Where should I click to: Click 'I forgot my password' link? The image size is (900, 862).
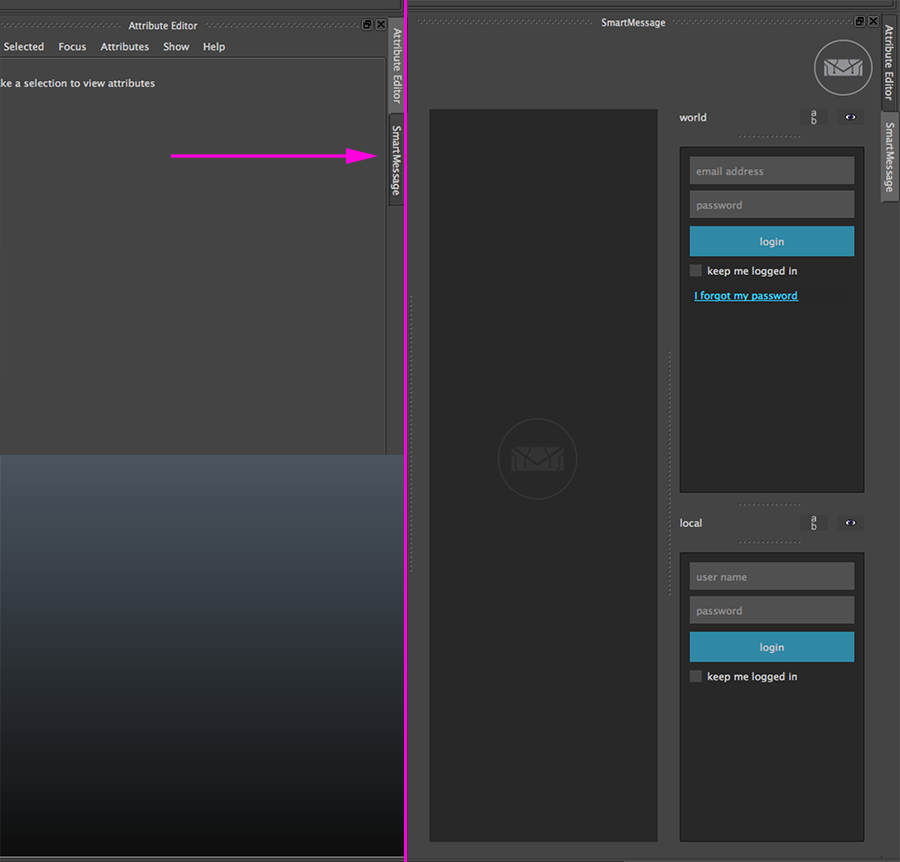tap(746, 296)
